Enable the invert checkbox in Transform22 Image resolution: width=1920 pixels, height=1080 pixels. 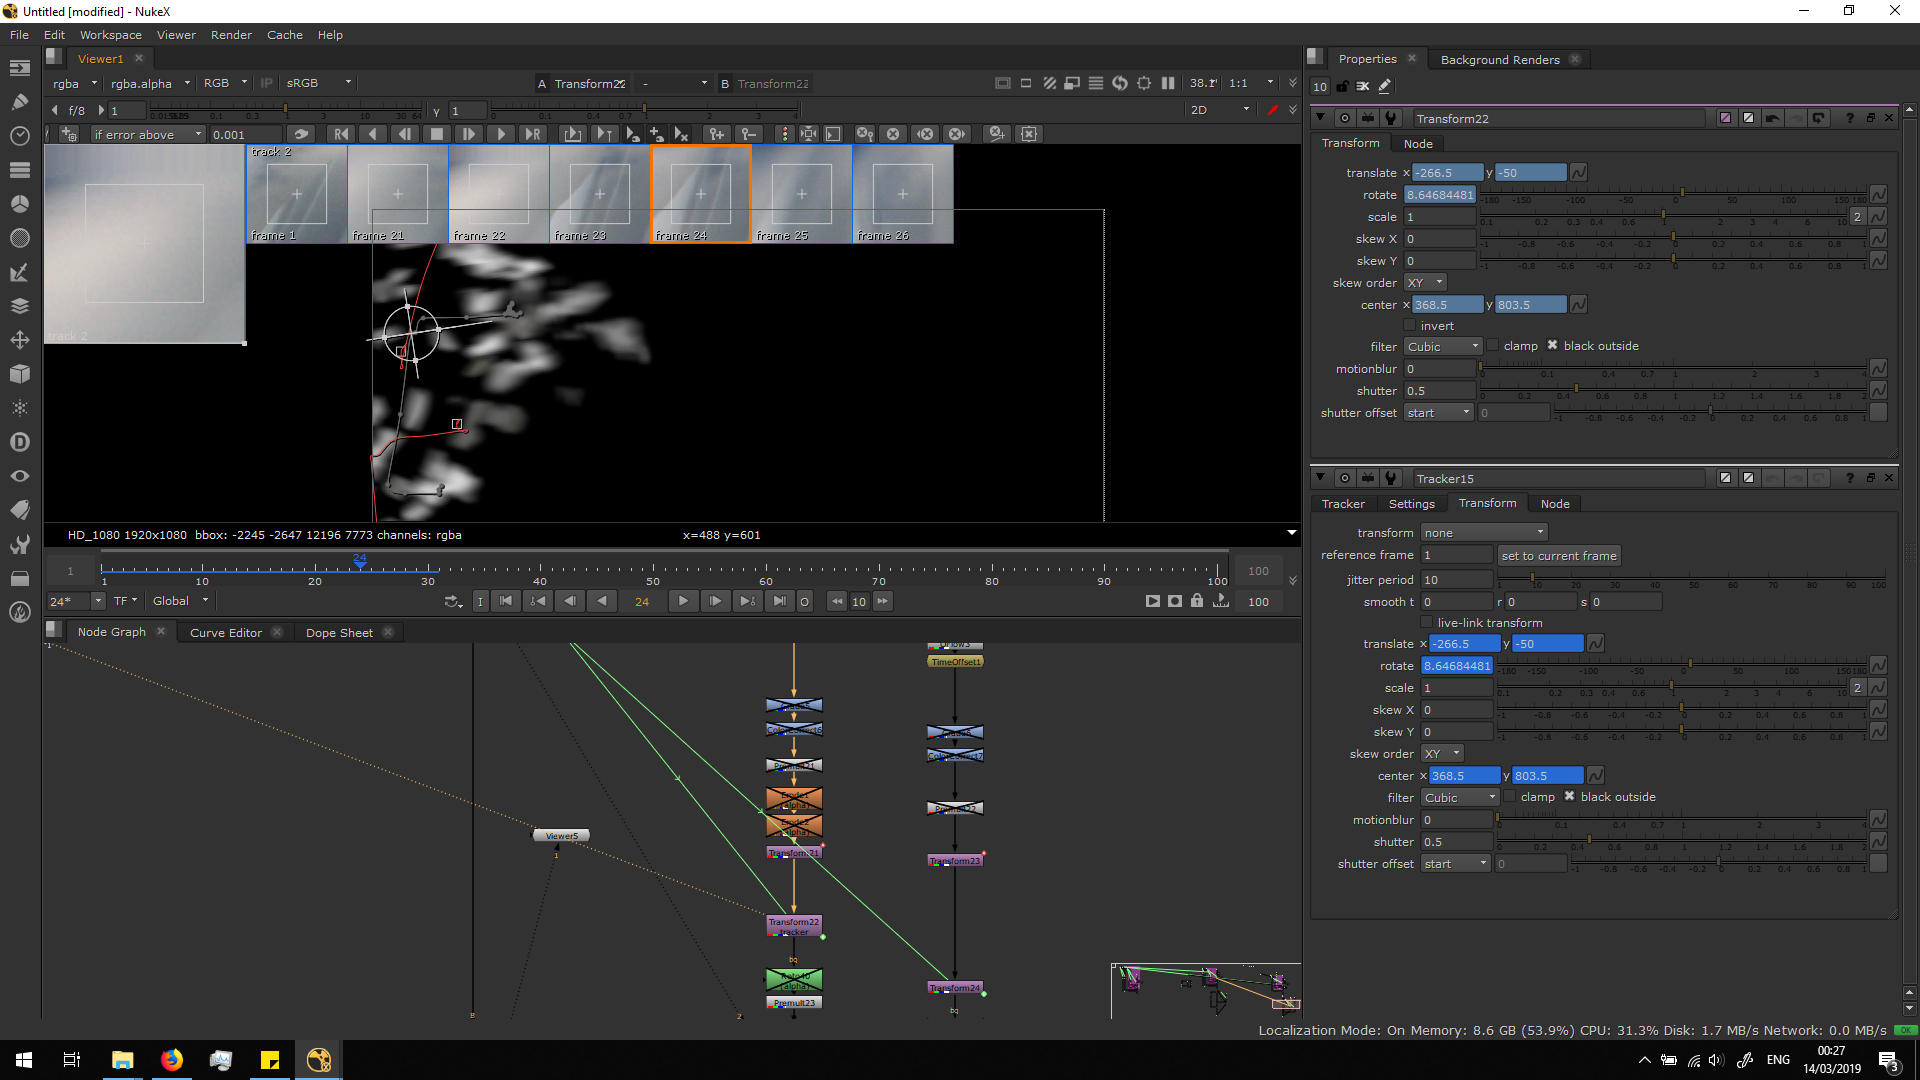[1410, 326]
